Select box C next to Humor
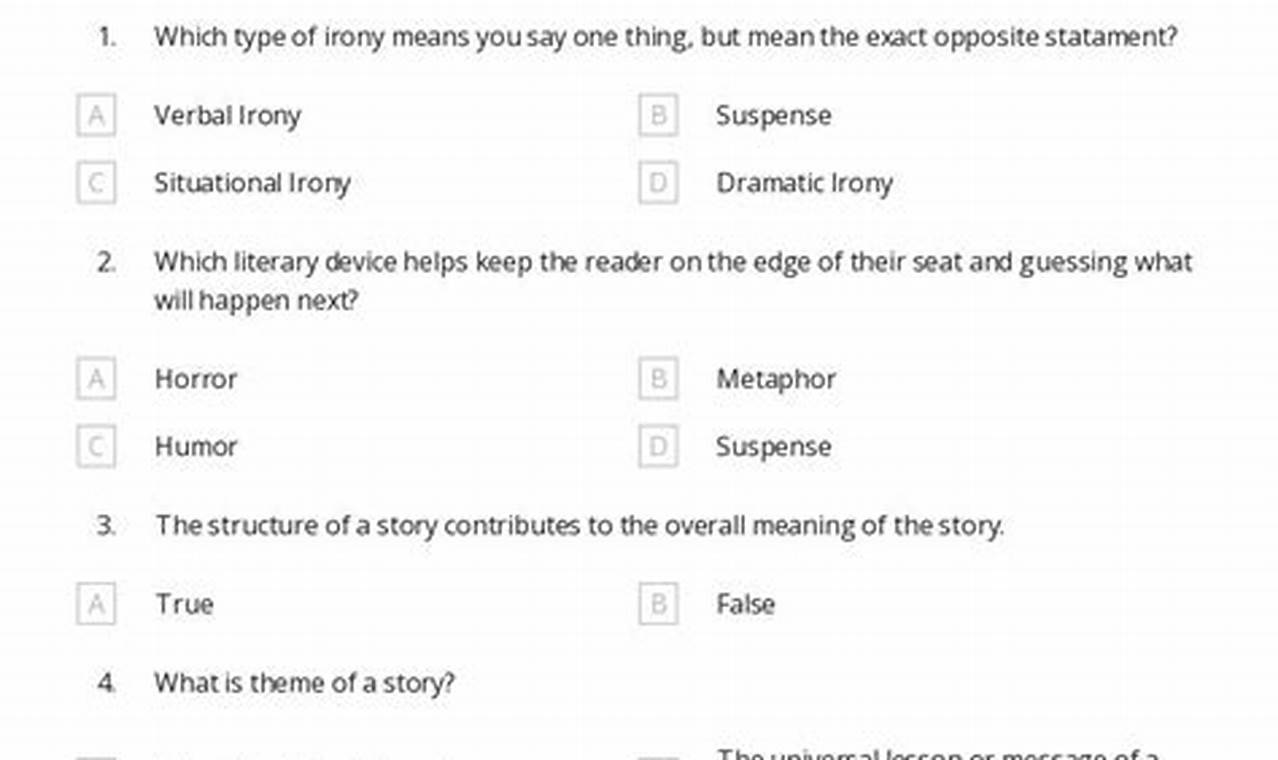This screenshot has width=1278, height=760. pyautogui.click(x=96, y=446)
